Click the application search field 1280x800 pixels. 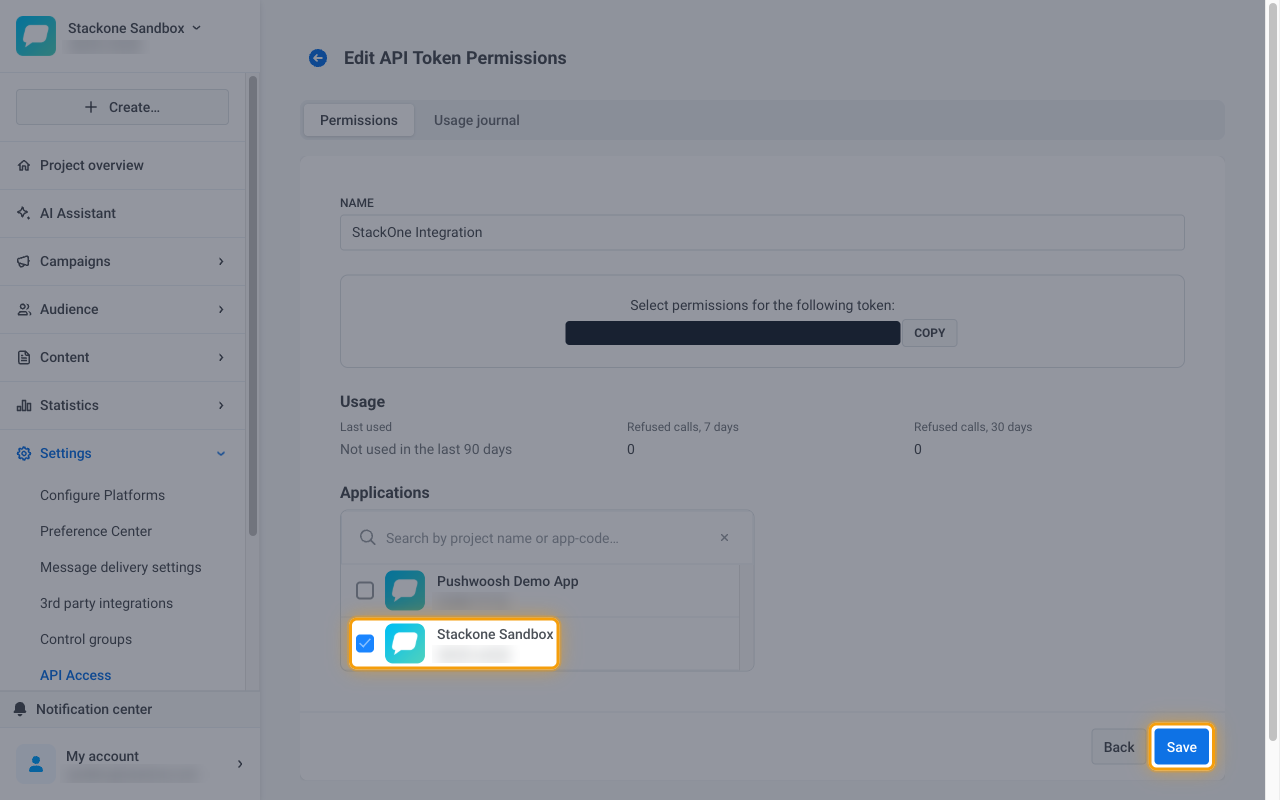pyautogui.click(x=546, y=538)
